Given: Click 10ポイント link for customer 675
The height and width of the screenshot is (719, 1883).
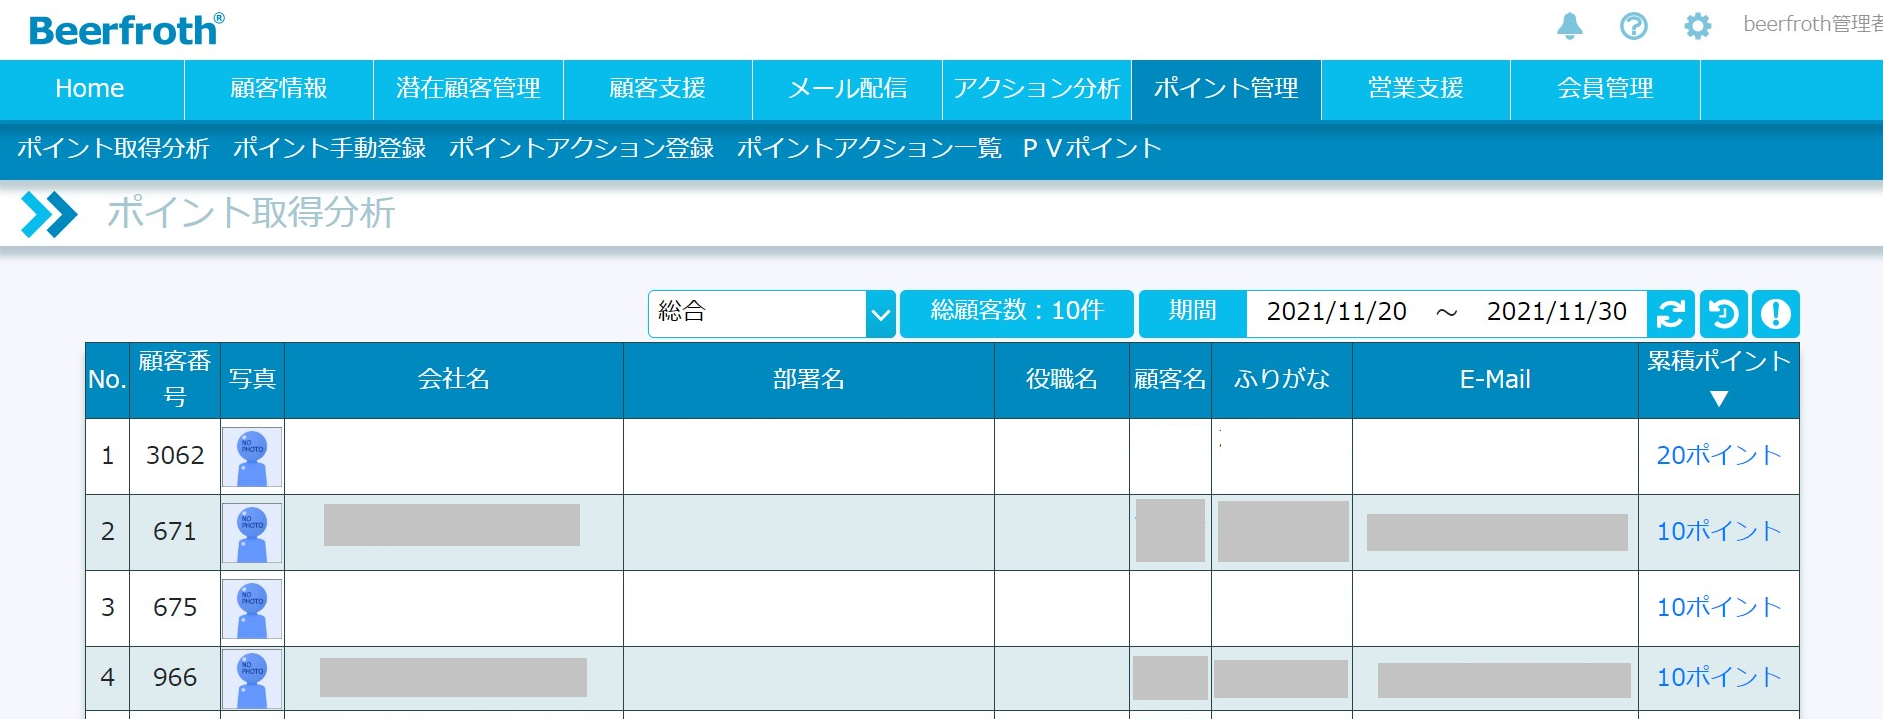Looking at the screenshot, I should click(1718, 607).
